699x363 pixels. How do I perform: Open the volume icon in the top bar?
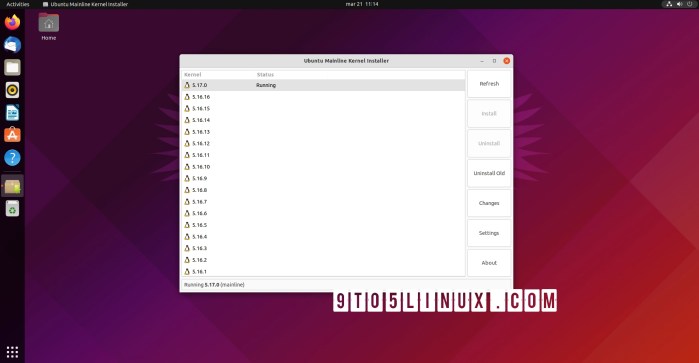click(x=679, y=4)
